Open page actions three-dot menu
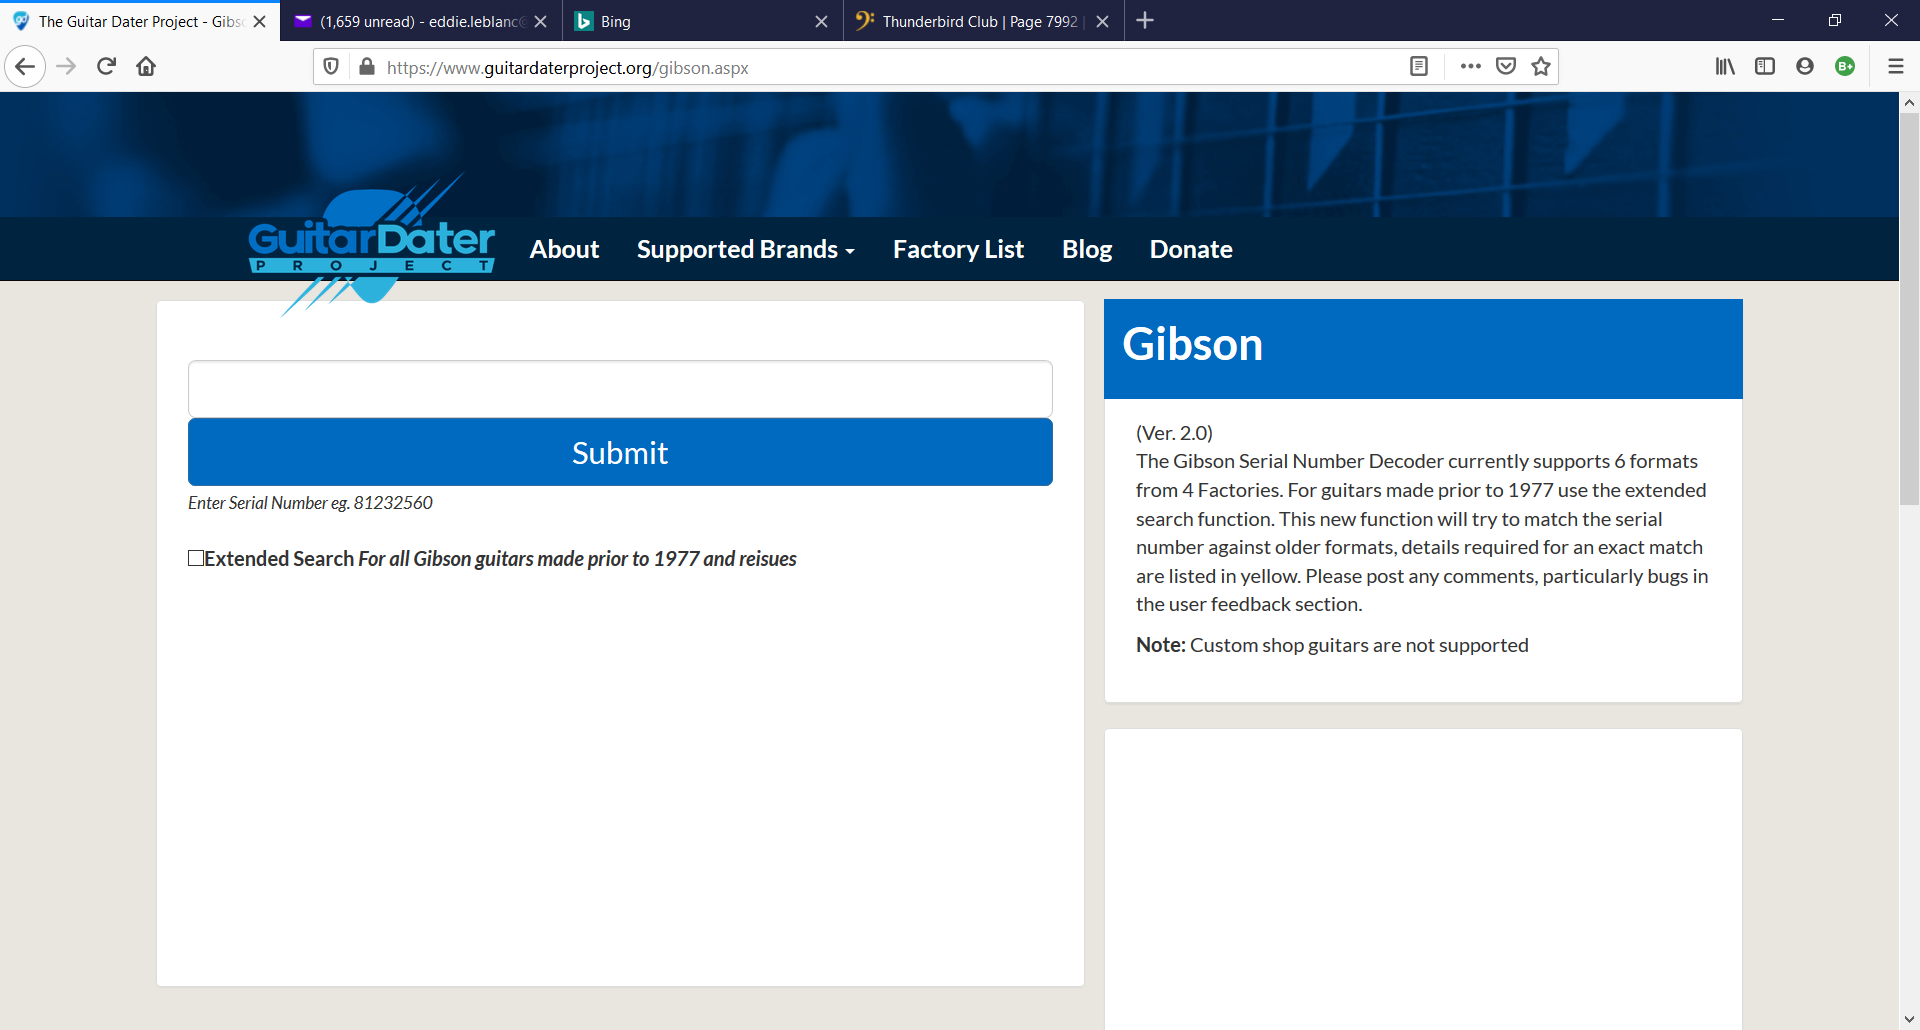Image resolution: width=1920 pixels, height=1030 pixels. (1470, 67)
